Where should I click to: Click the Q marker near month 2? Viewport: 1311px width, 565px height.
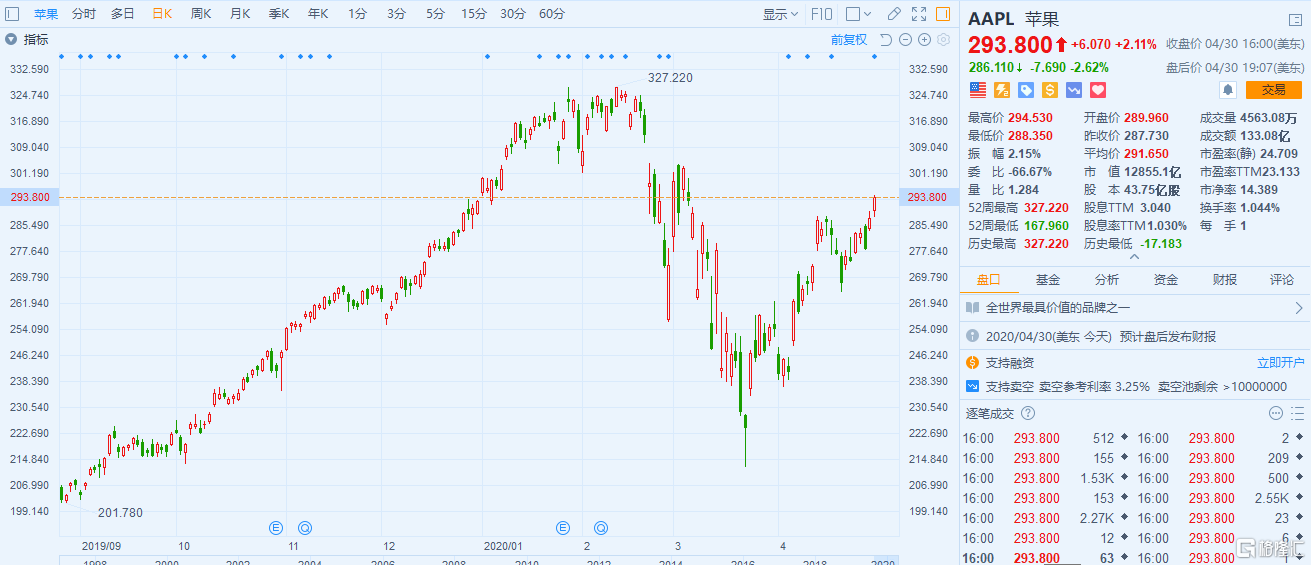point(601,527)
